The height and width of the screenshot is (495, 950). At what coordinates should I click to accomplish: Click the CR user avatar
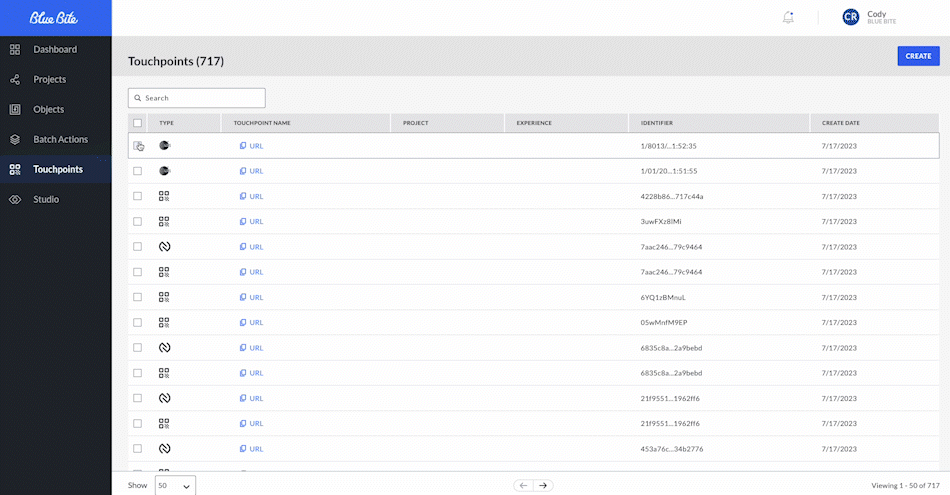(x=851, y=18)
